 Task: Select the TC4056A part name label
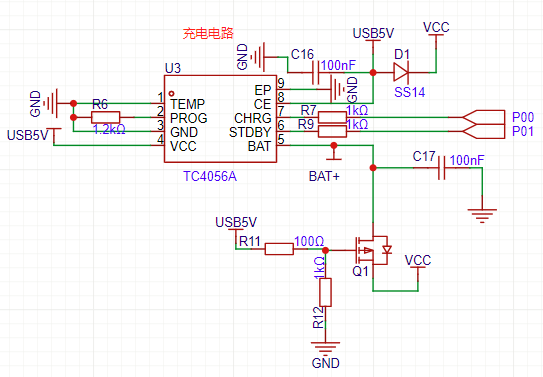coord(210,177)
